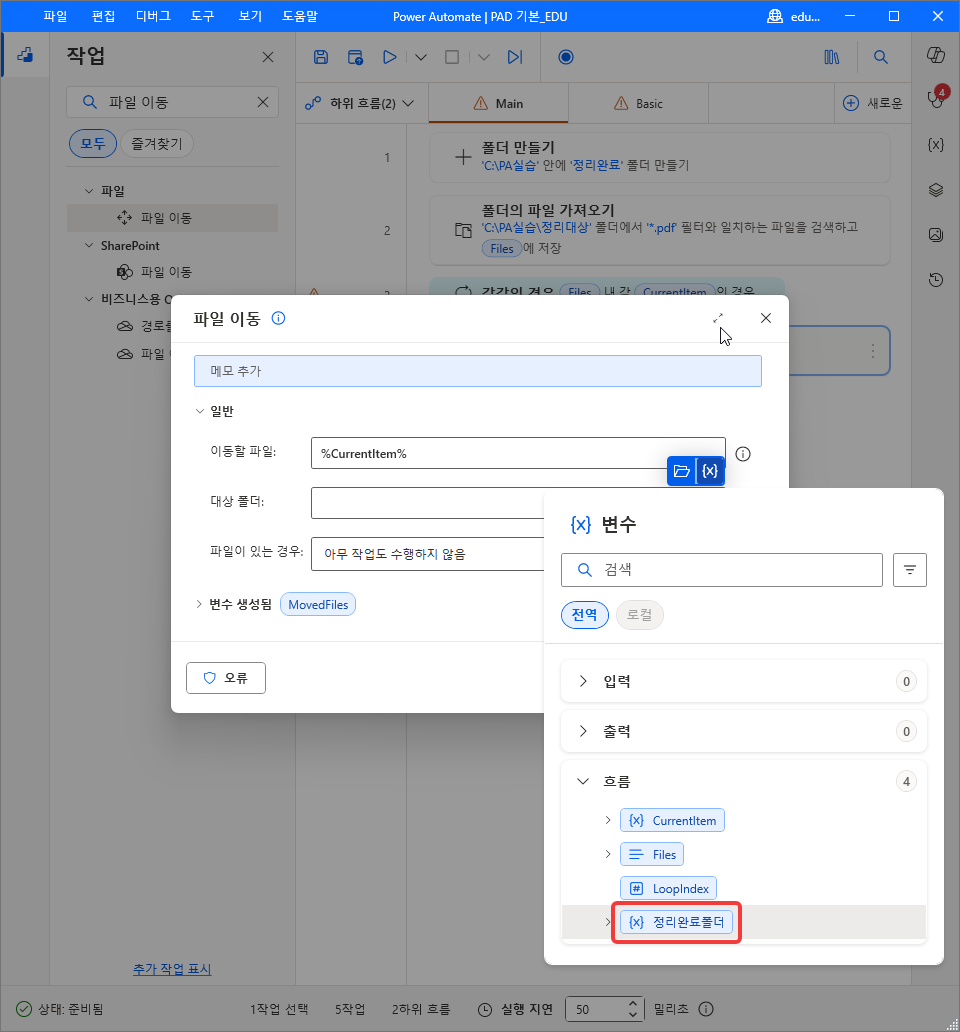Click the 오류 button

pos(226,678)
